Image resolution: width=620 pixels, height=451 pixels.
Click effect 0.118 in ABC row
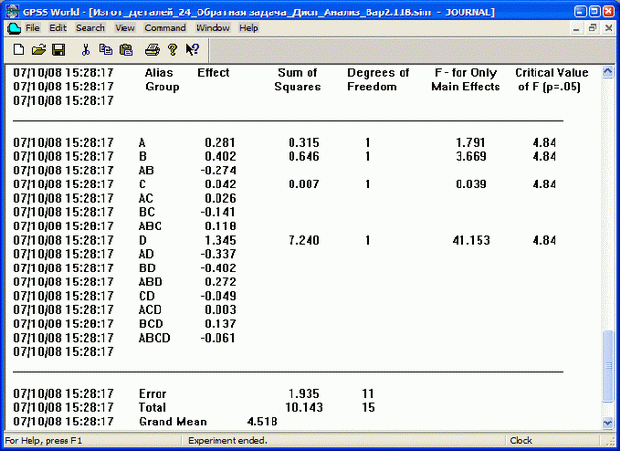coord(220,226)
